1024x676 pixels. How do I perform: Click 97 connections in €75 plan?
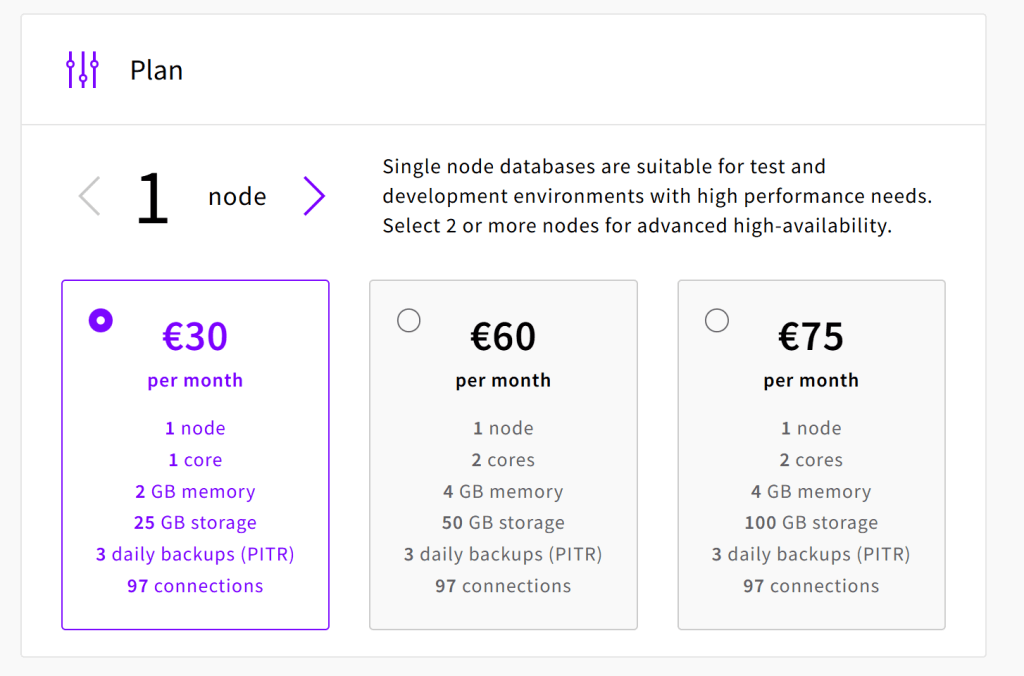click(811, 586)
